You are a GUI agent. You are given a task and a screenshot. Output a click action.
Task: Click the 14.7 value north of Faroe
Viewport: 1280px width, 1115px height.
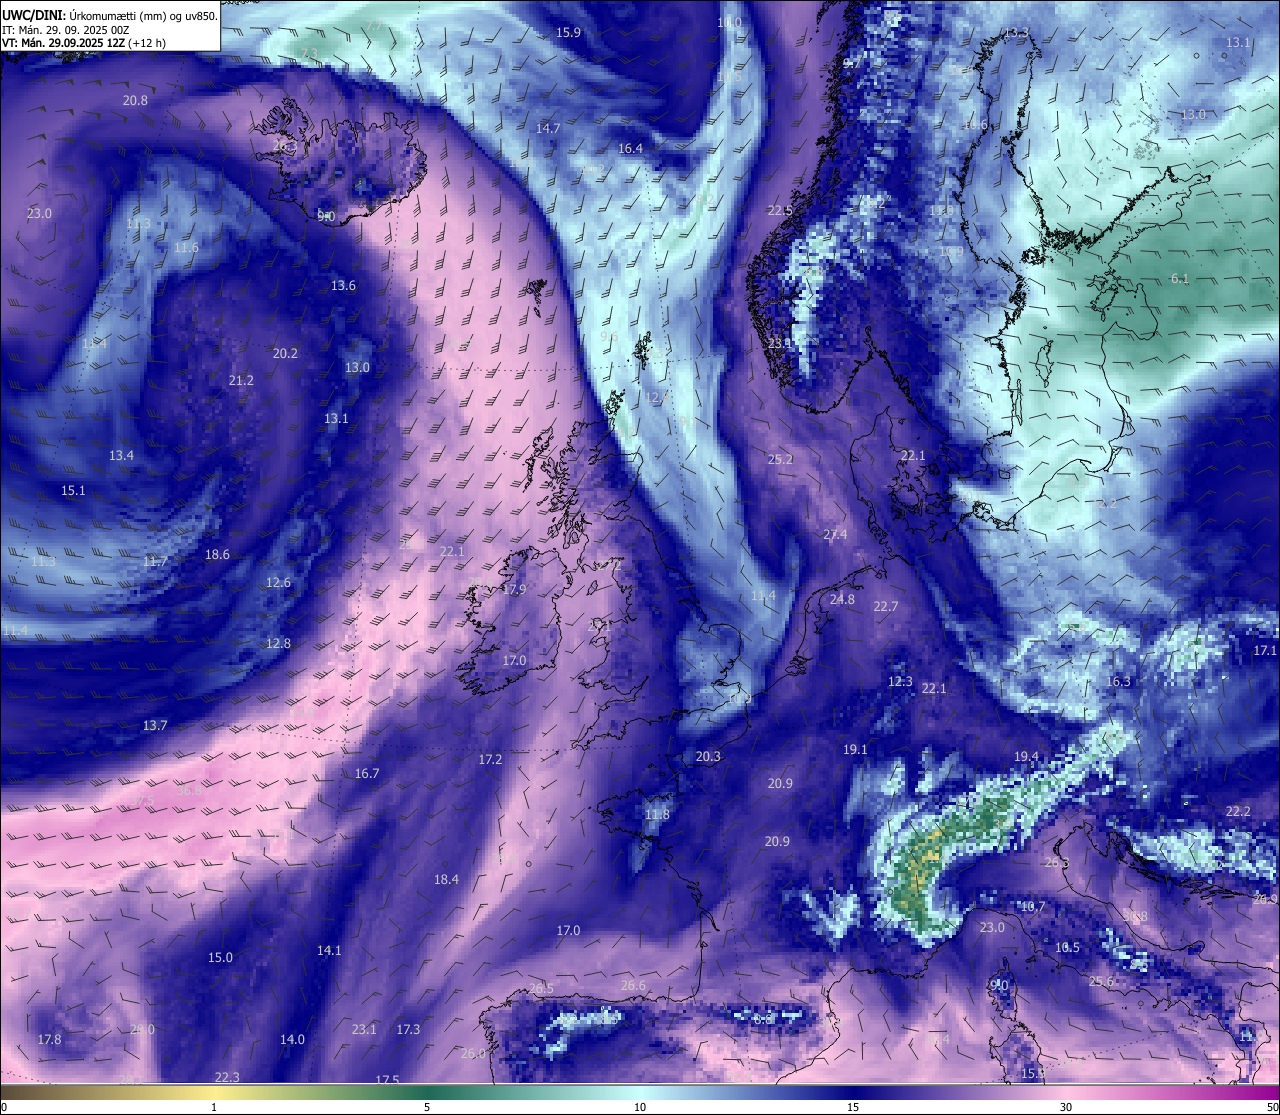(548, 128)
